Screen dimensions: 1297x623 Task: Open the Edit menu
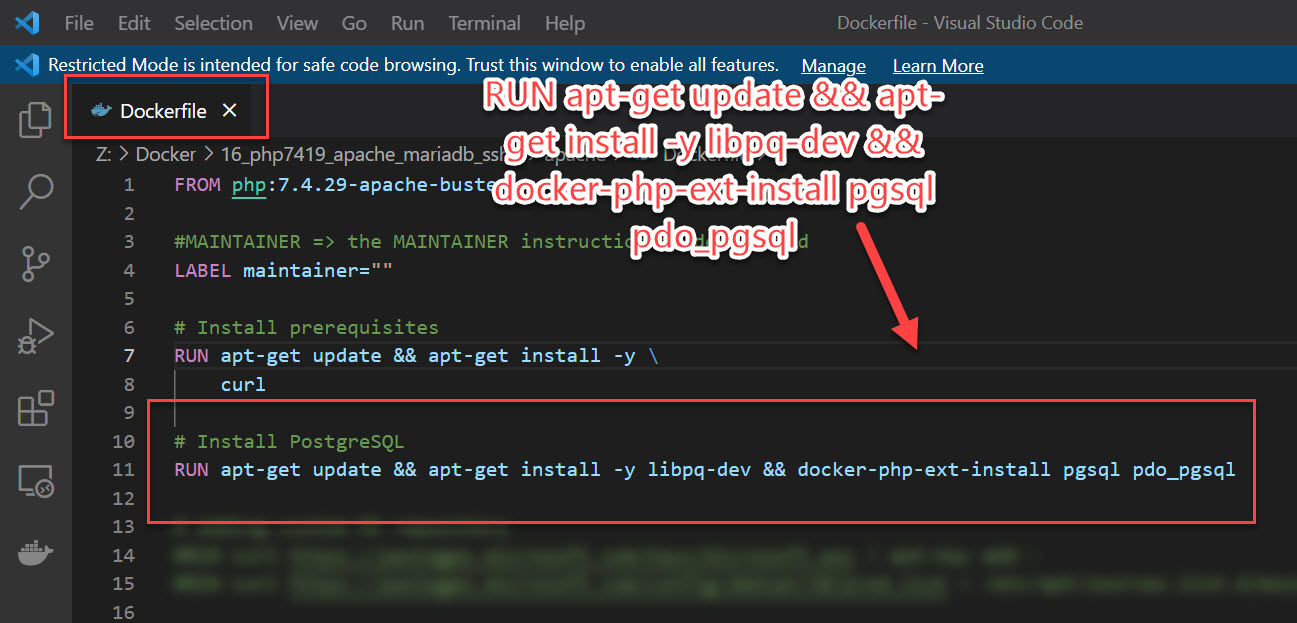click(134, 22)
